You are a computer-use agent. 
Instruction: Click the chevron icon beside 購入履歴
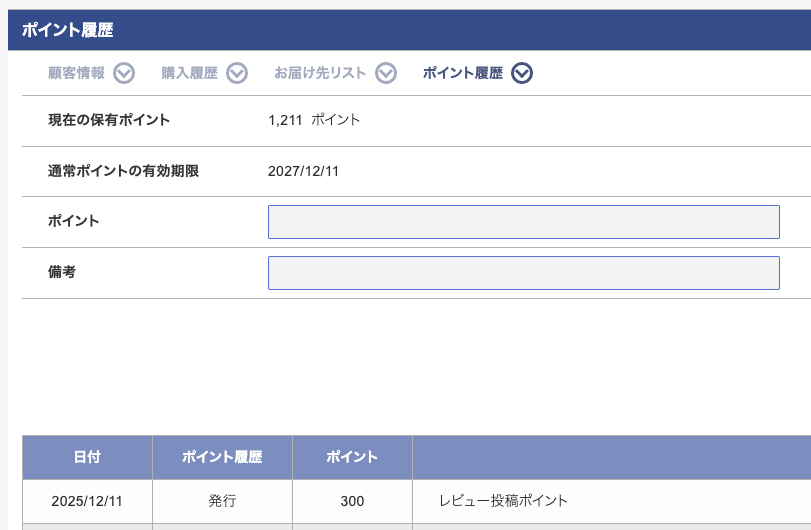click(x=237, y=73)
